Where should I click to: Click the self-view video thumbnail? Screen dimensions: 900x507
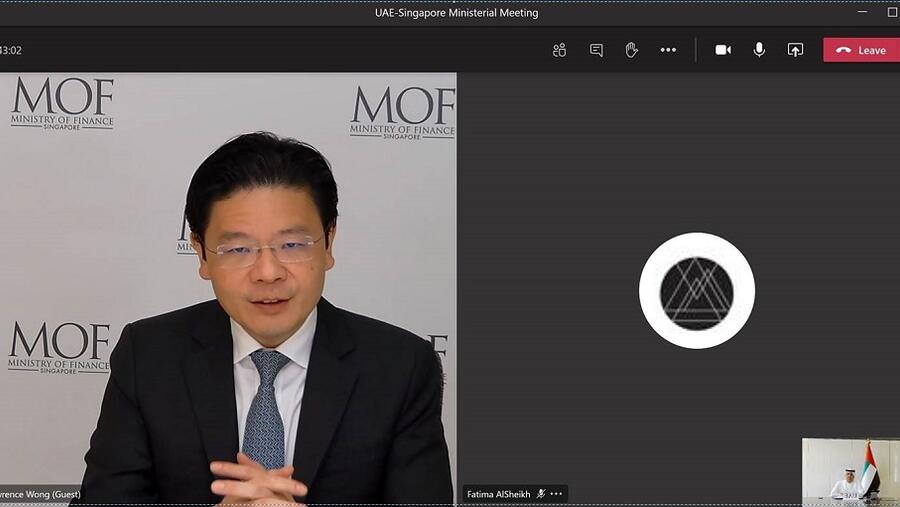tap(851, 472)
